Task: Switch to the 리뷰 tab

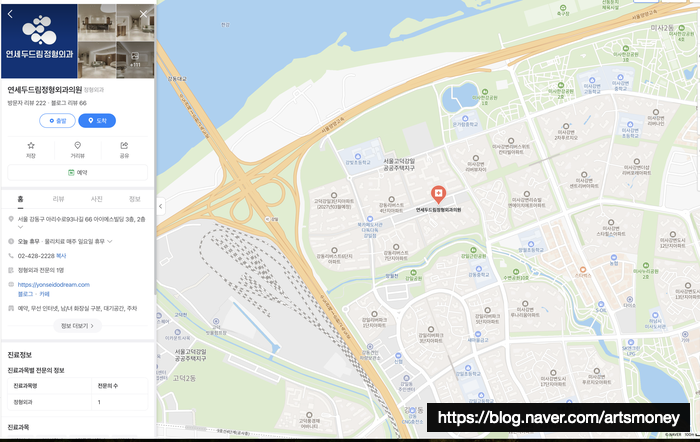Action: pyautogui.click(x=58, y=199)
